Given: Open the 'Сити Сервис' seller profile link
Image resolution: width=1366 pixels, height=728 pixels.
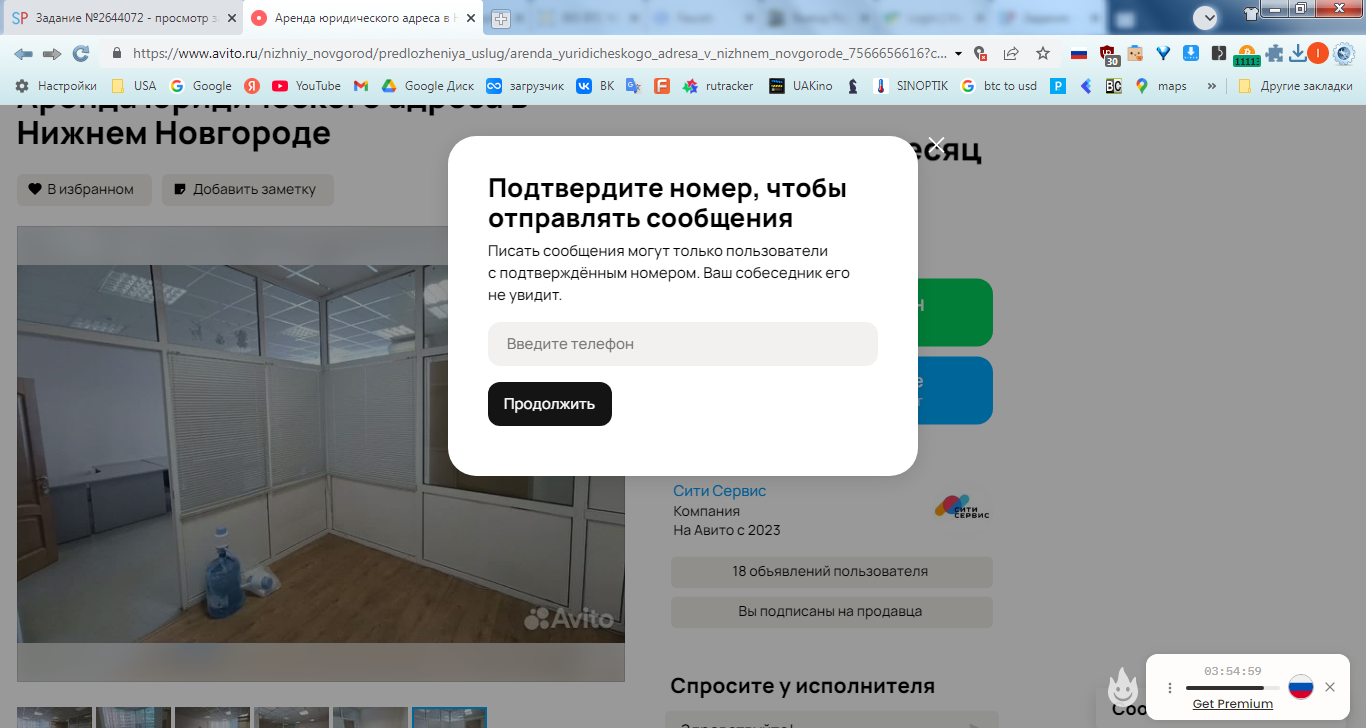Looking at the screenshot, I should 720,491.
